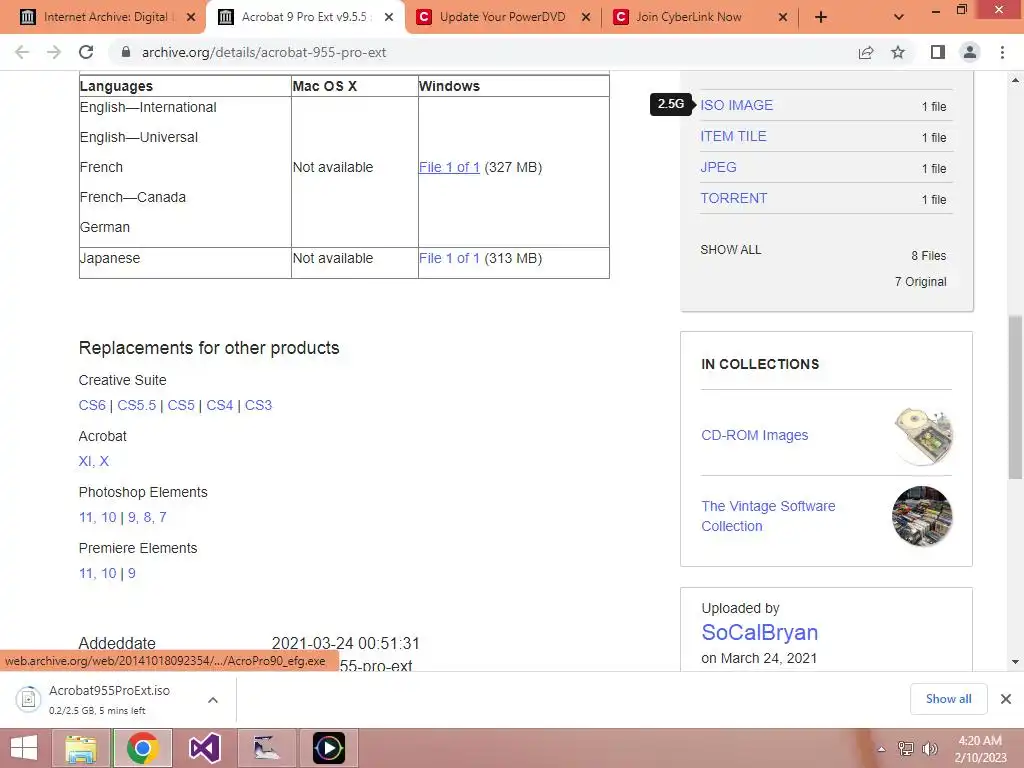Open the CS5.5 replacement link
This screenshot has width=1024, height=768.
click(136, 405)
